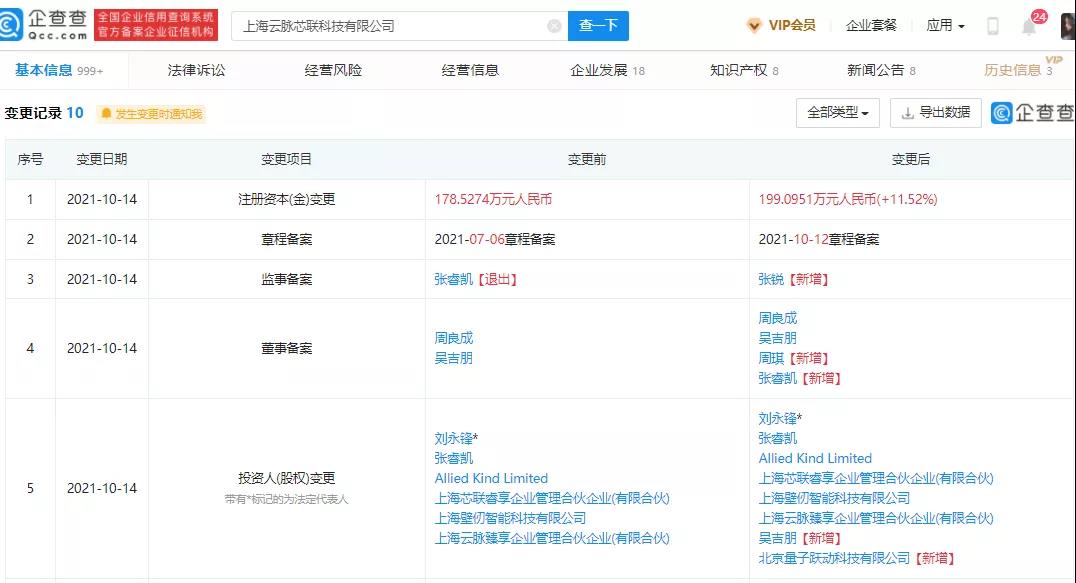This screenshot has width=1076, height=583.
Task: Click 张睿凯 in 投资人 变更后 column
Action: coord(777,438)
